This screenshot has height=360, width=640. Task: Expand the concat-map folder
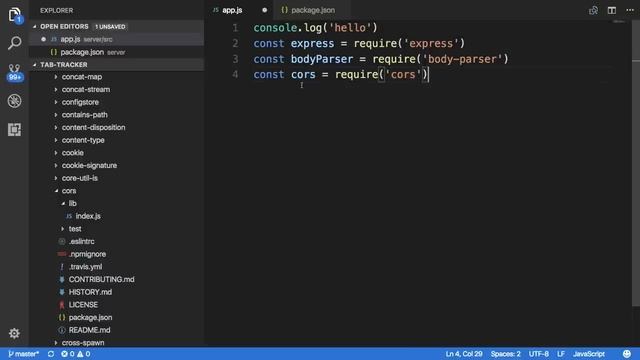click(x=82, y=77)
